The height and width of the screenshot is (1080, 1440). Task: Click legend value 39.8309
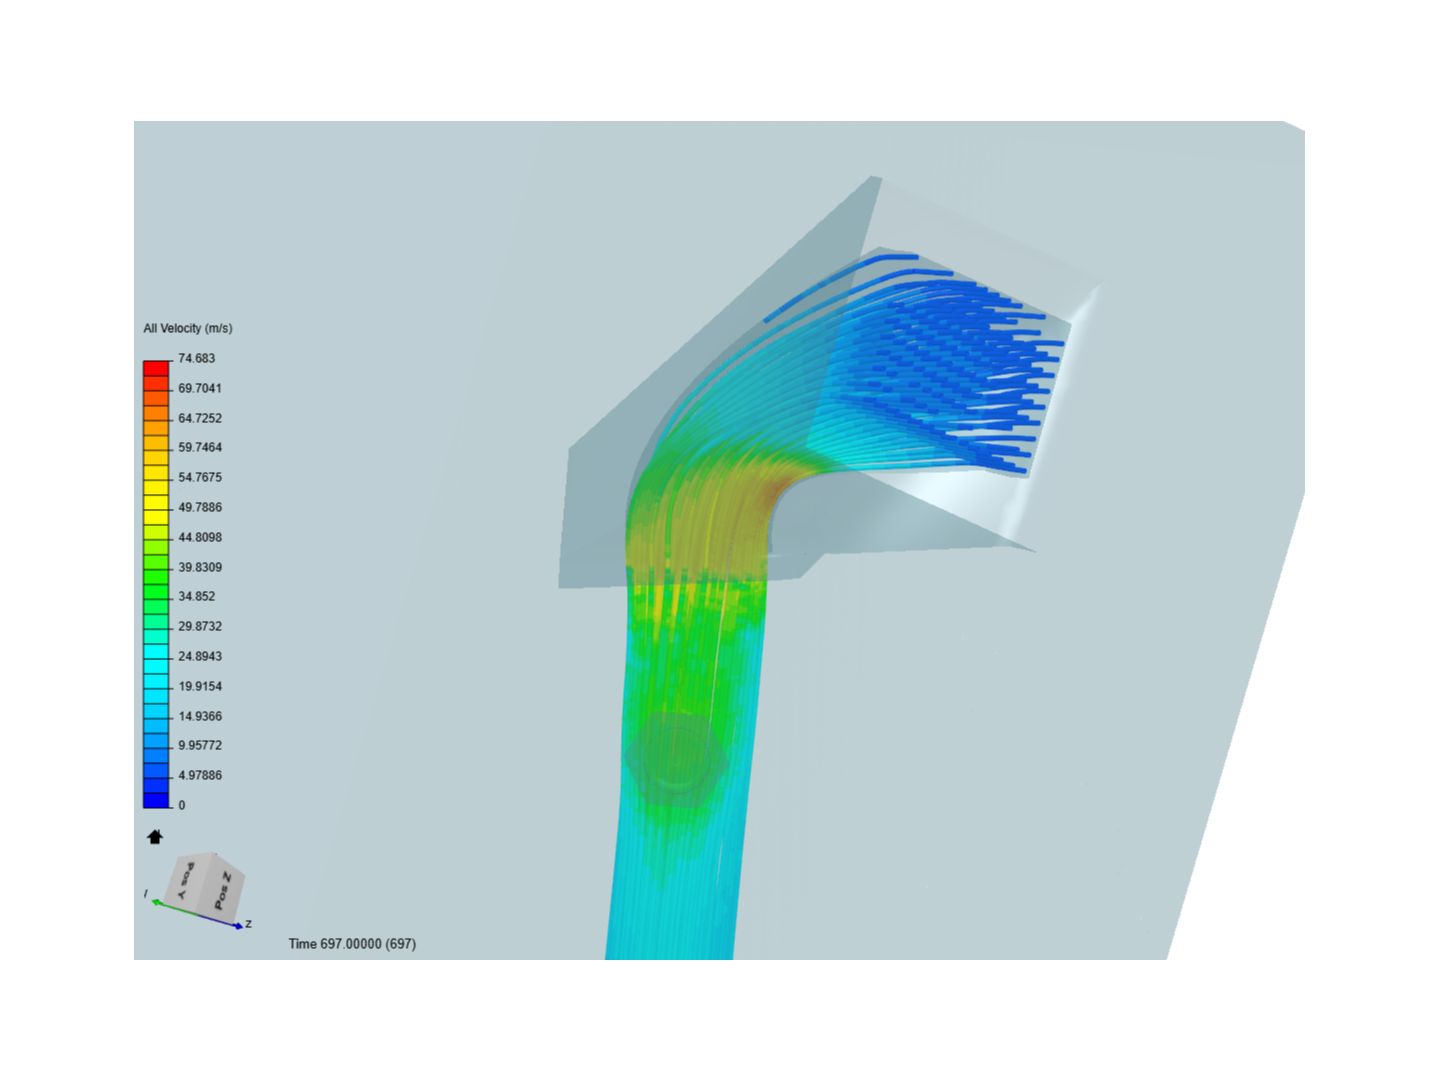click(x=200, y=567)
